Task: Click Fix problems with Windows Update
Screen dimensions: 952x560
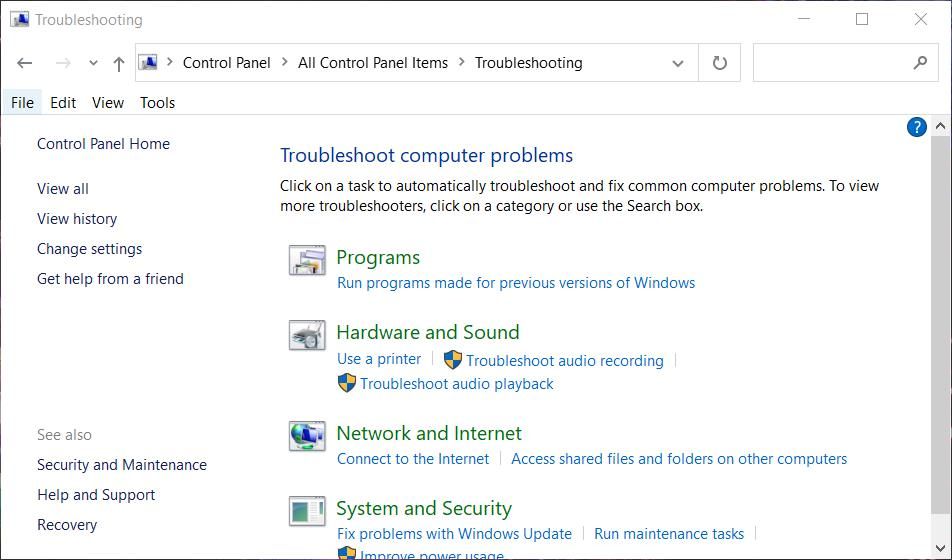Action: (454, 534)
